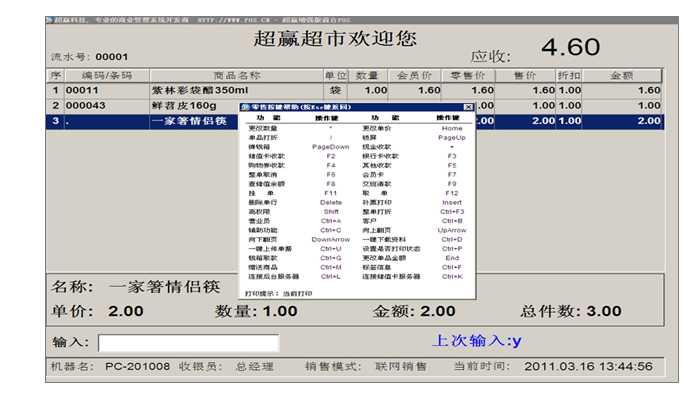Click the Ctrl+F shortcut key text
700x399 pixels.
[x=452, y=267]
